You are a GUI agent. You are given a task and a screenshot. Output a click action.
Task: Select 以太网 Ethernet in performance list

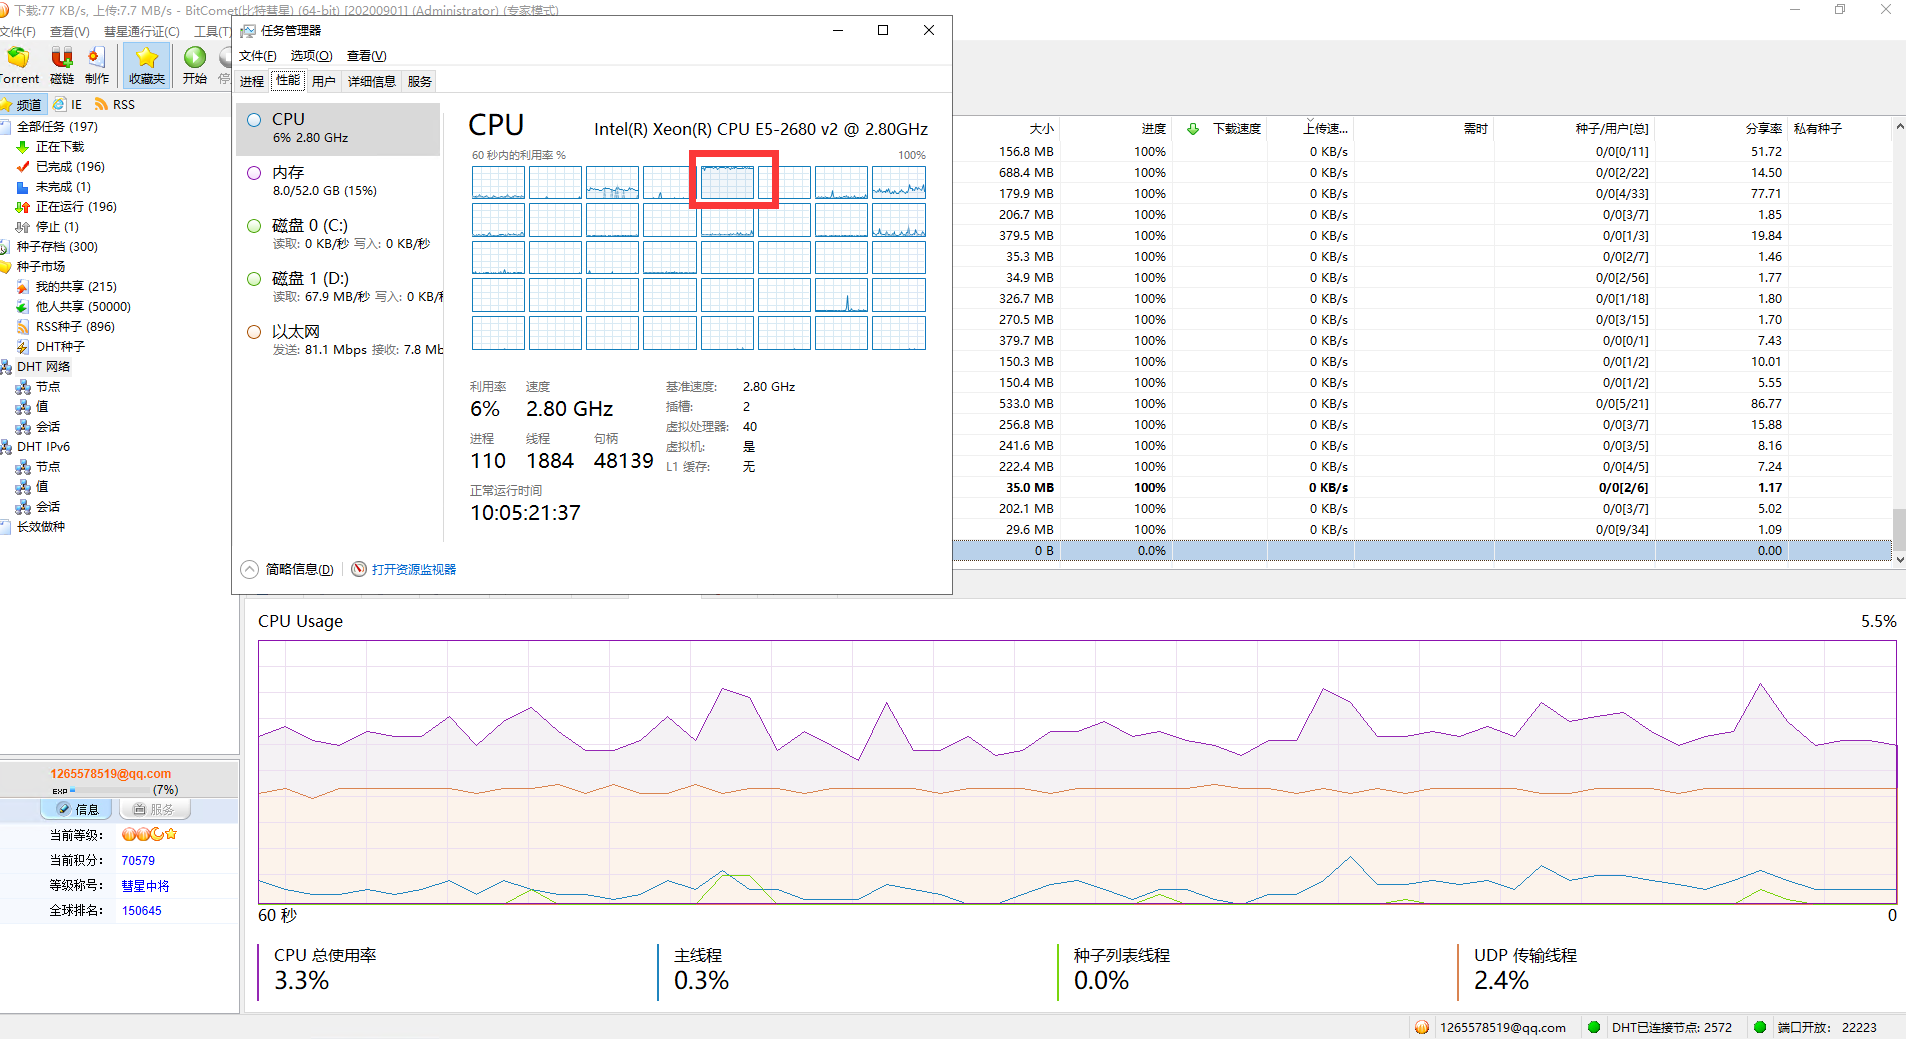tap(338, 340)
